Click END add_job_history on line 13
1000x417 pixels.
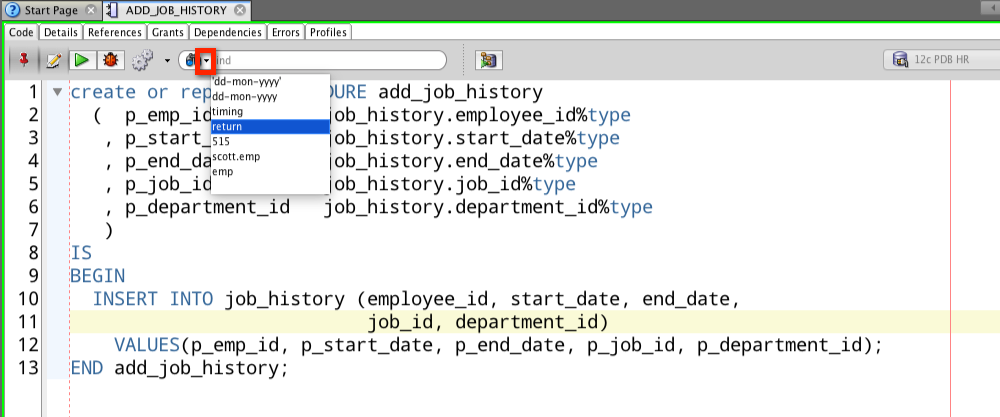pyautogui.click(x=179, y=369)
